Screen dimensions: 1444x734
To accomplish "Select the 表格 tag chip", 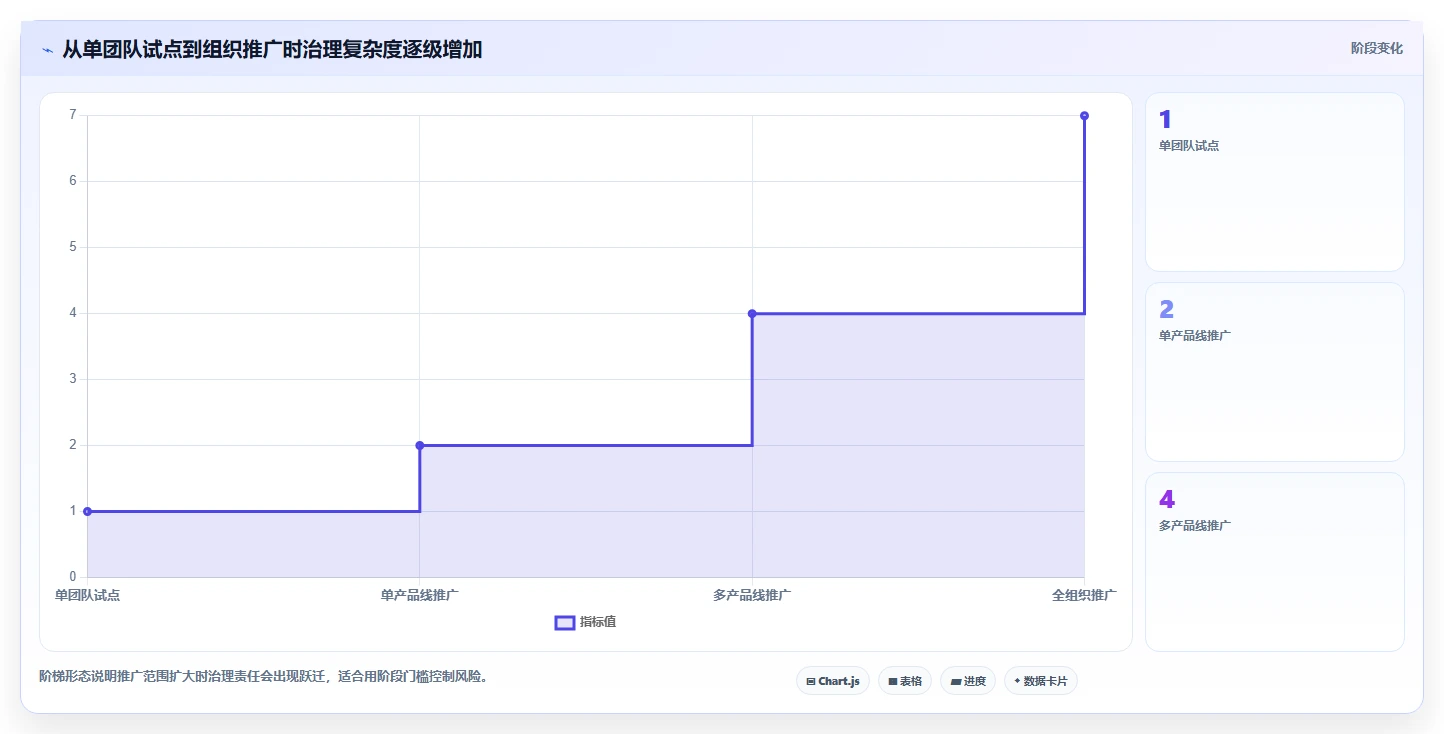I will 905,681.
